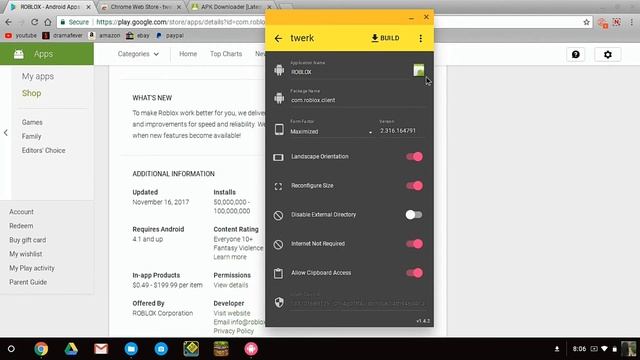
Task: Toggle Allow Clipboard Access switch
Action: click(414, 273)
